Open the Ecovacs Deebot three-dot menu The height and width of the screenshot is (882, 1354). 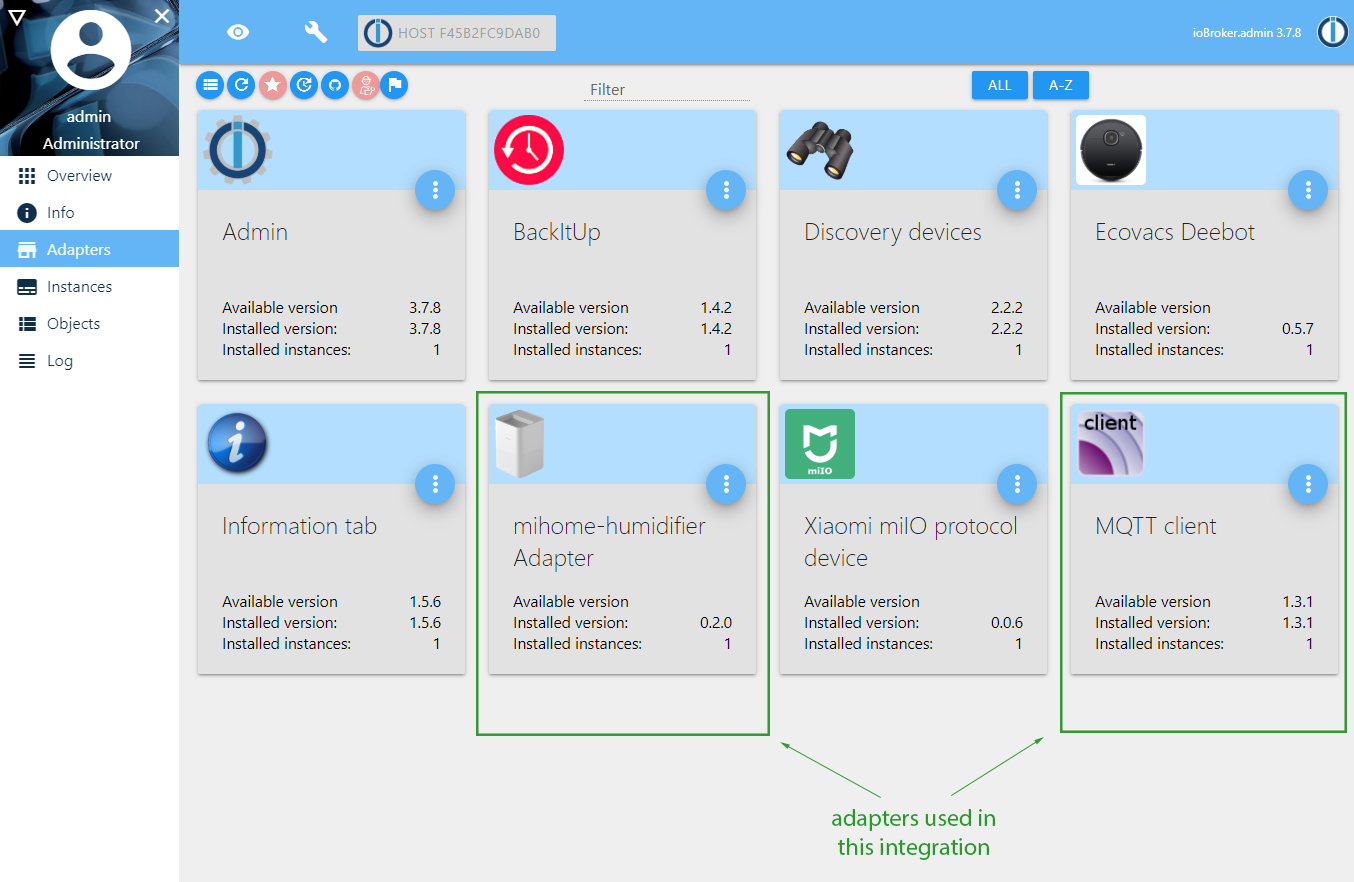click(1308, 190)
